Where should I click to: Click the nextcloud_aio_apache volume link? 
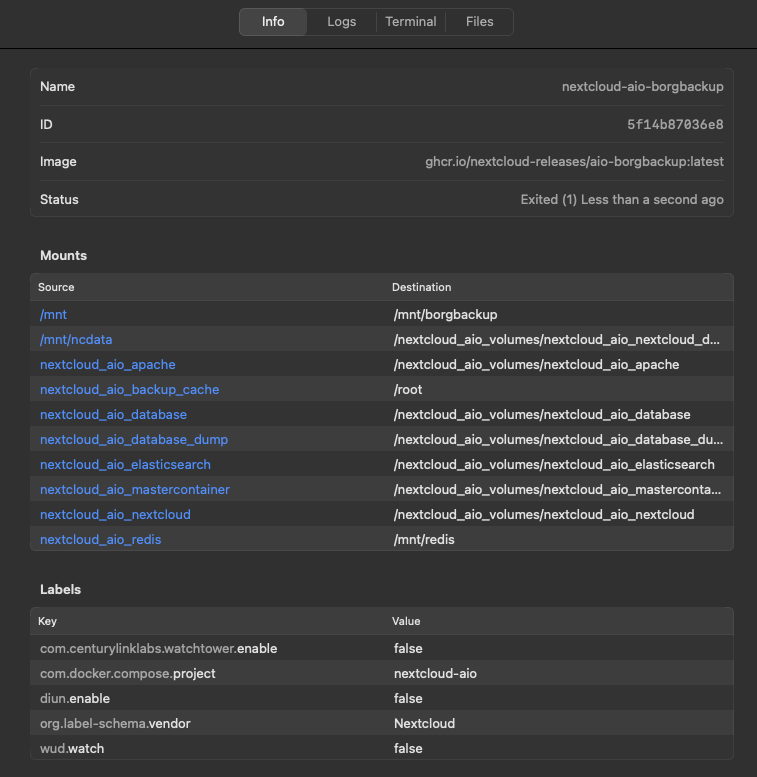[107, 365]
